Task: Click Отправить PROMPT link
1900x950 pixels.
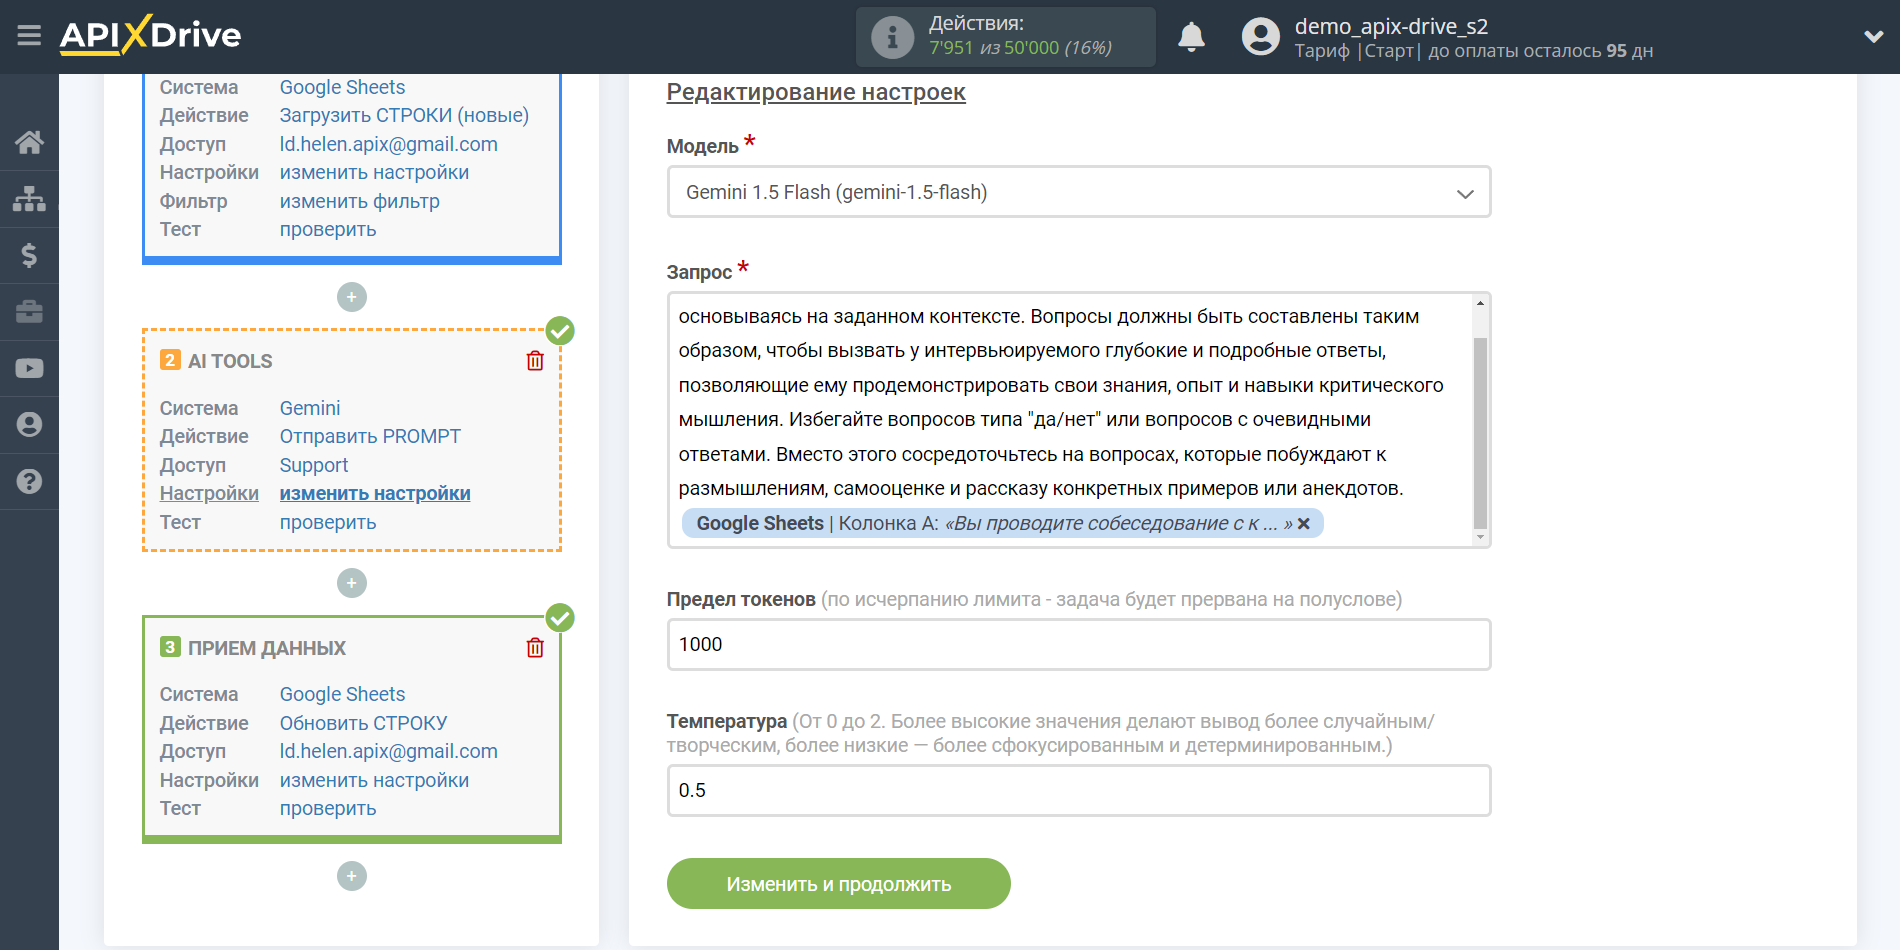Action: [x=370, y=436]
